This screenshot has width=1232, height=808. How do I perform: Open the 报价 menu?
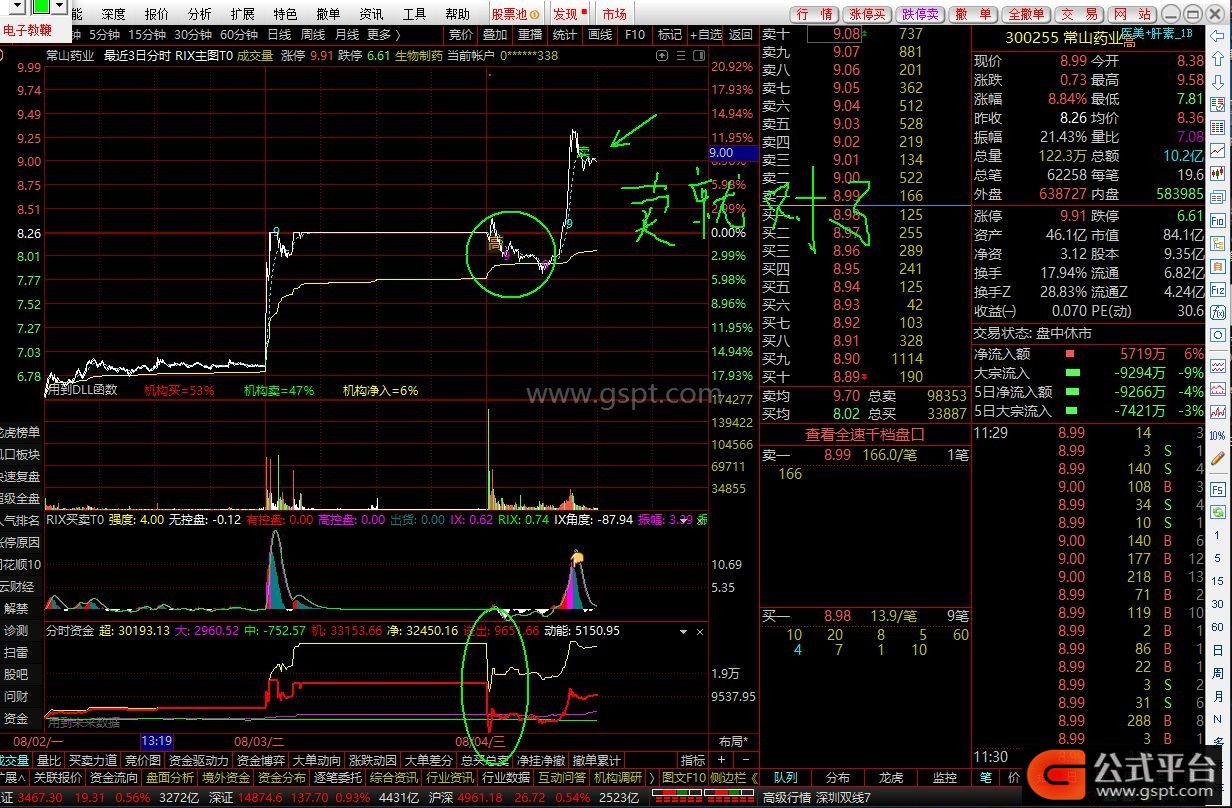coord(157,14)
